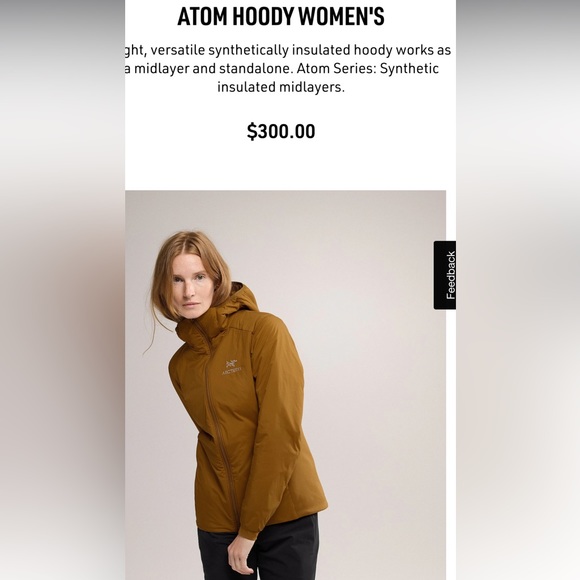Open the product photo of the model
The height and width of the screenshot is (580, 580).
coord(286,385)
